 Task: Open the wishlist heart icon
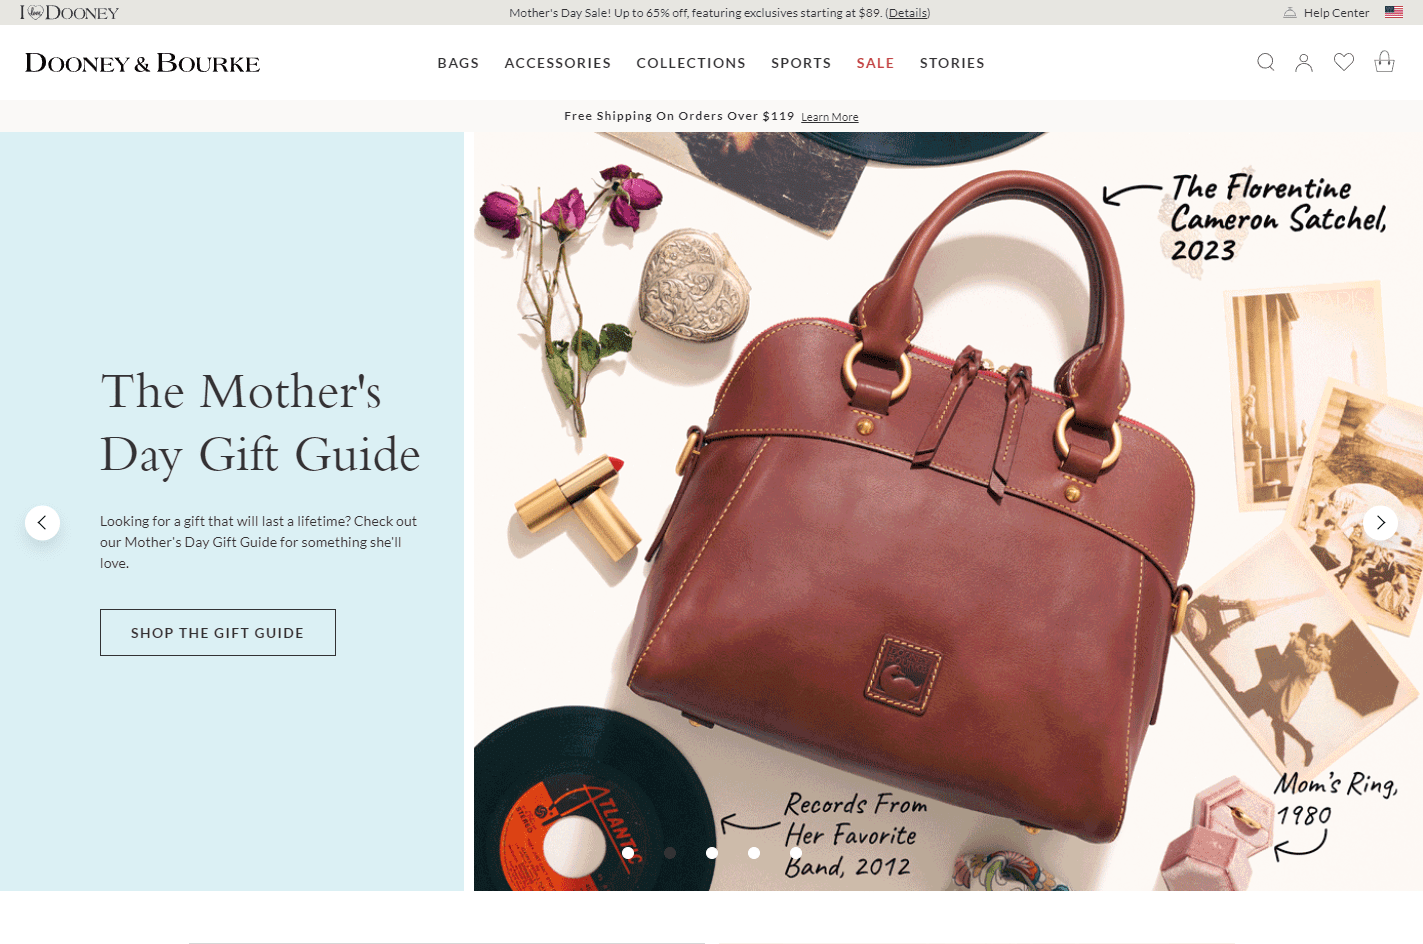point(1344,62)
